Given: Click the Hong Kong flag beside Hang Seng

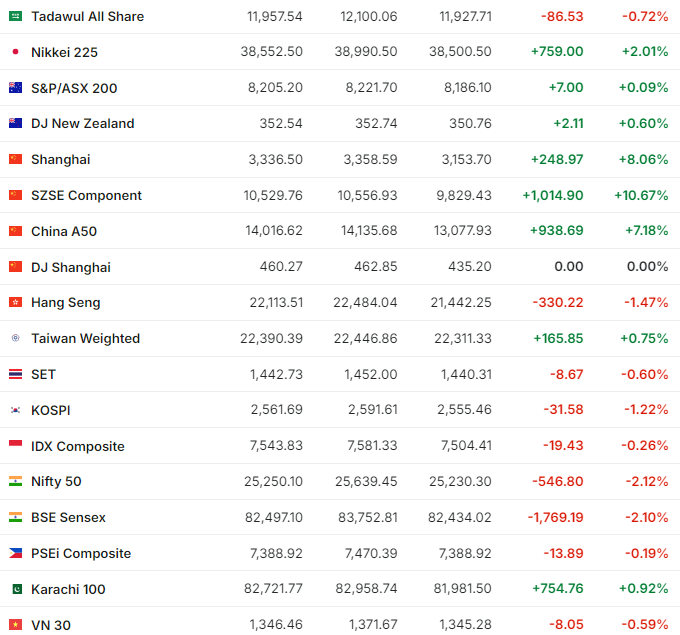Looking at the screenshot, I should tap(15, 303).
